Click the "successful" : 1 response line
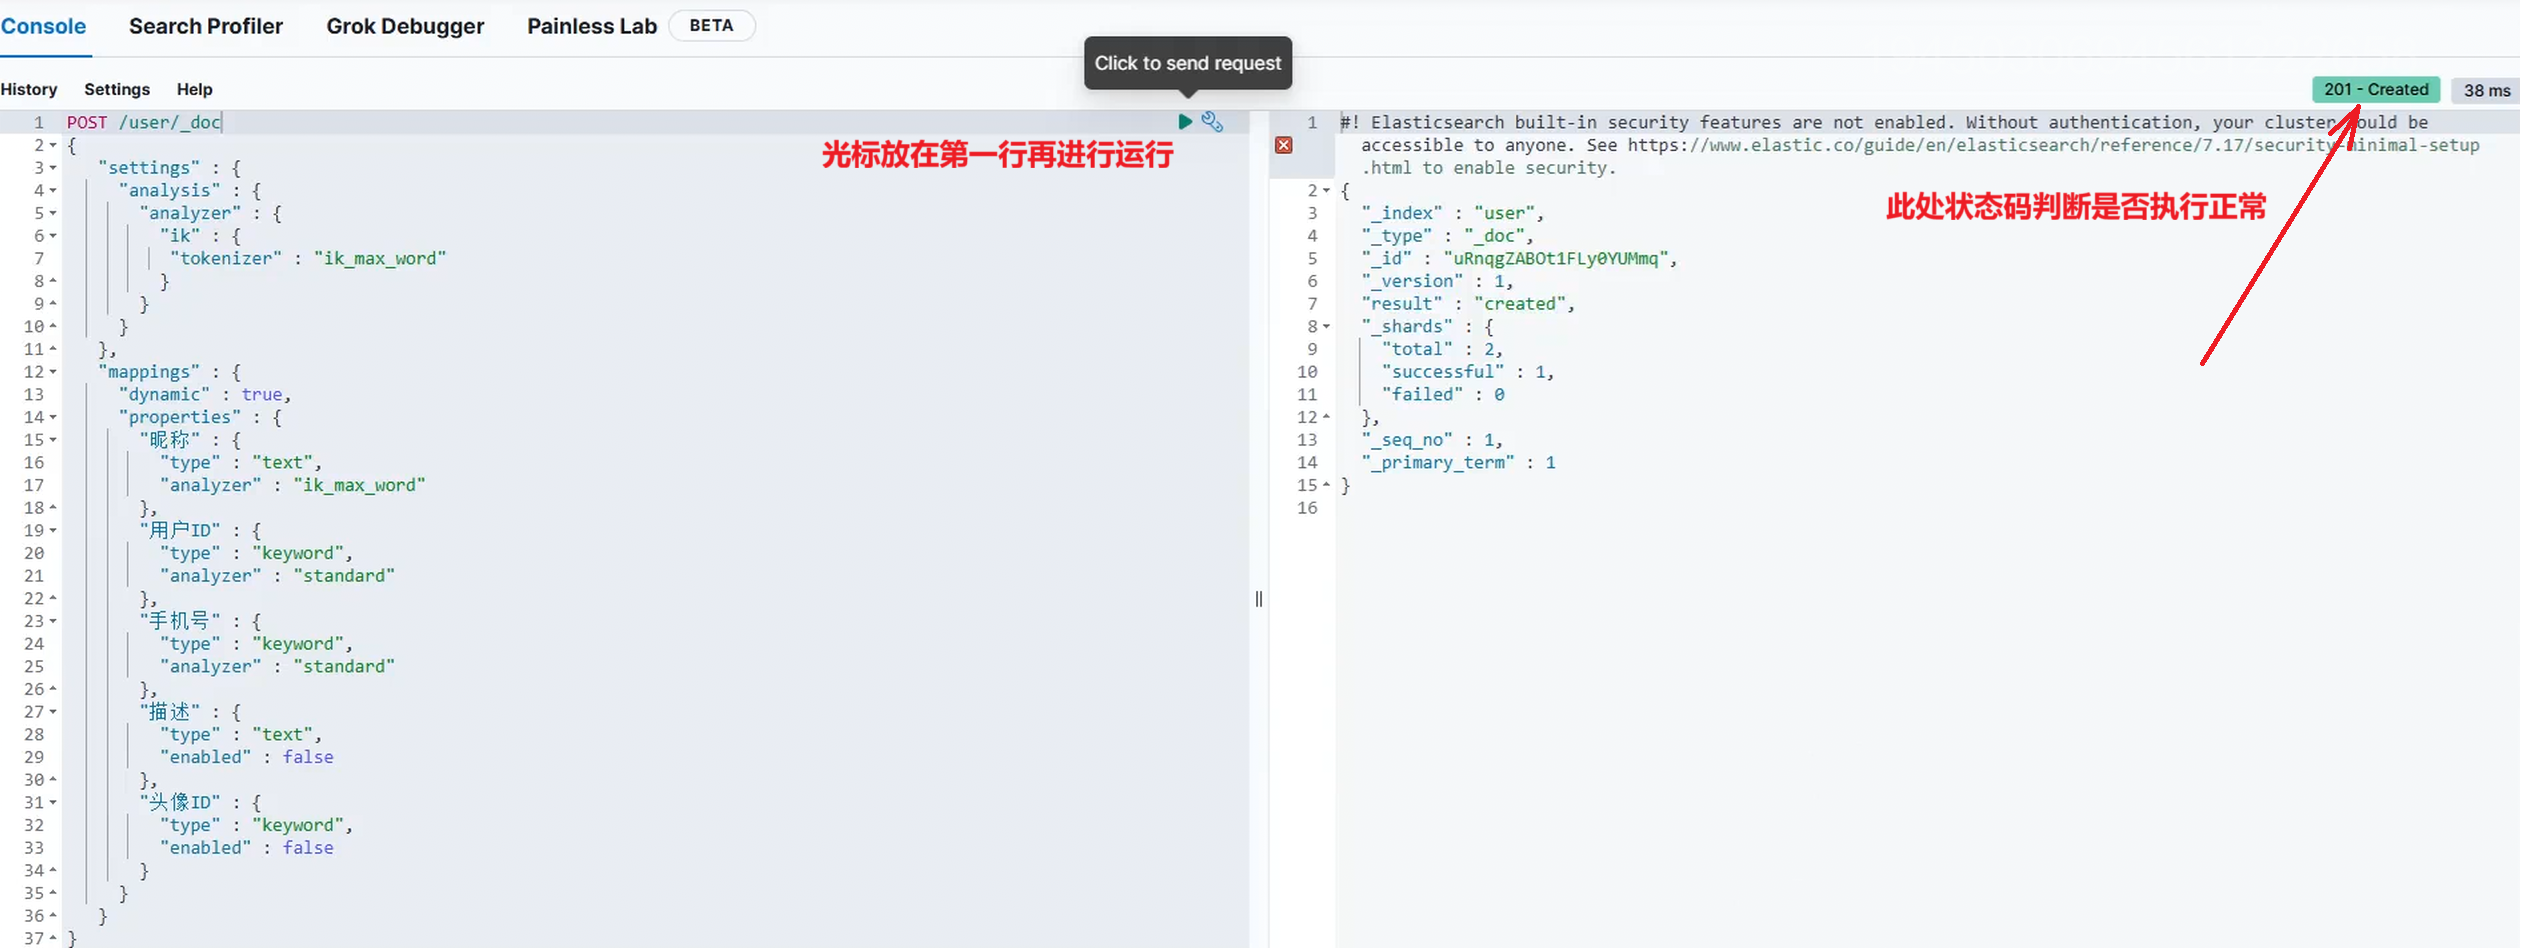This screenshot has height=948, width=2534. [x=1468, y=372]
